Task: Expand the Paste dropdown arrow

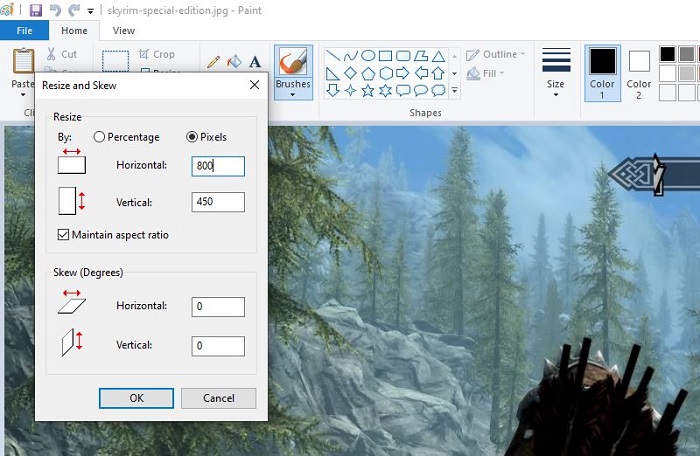Action: pyautogui.click(x=23, y=94)
